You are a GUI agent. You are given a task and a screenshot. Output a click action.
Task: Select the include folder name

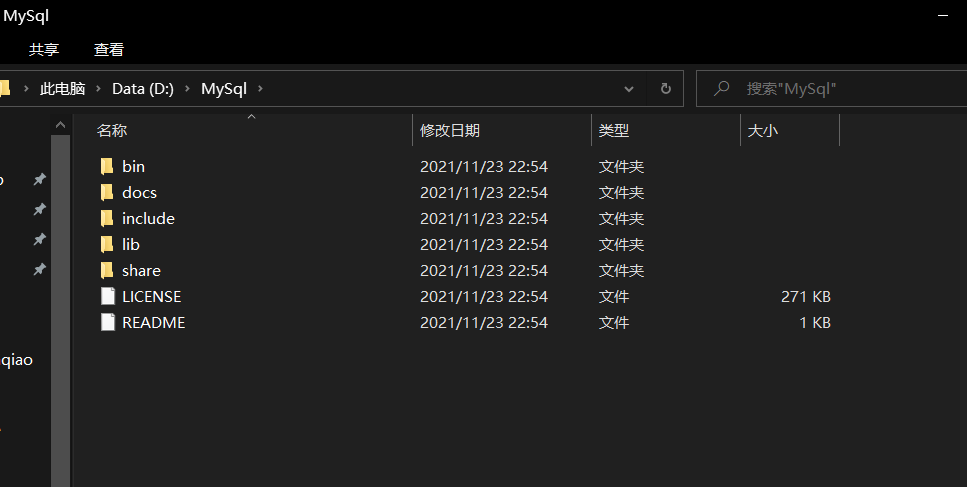pos(148,218)
